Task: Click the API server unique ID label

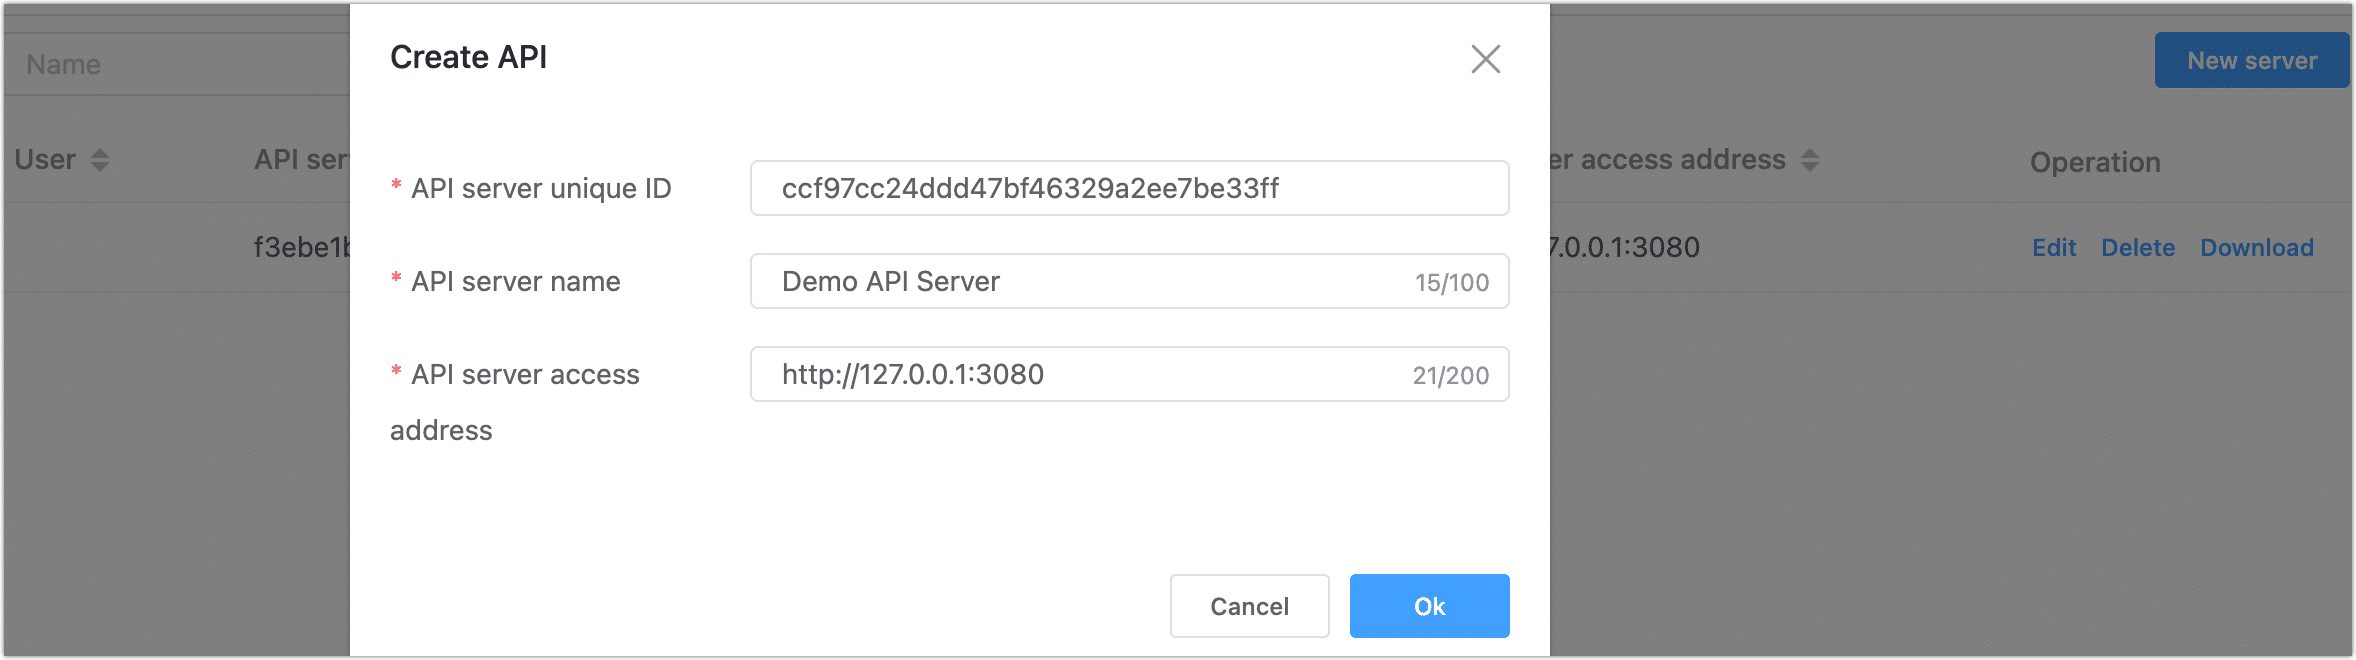Action: point(541,188)
